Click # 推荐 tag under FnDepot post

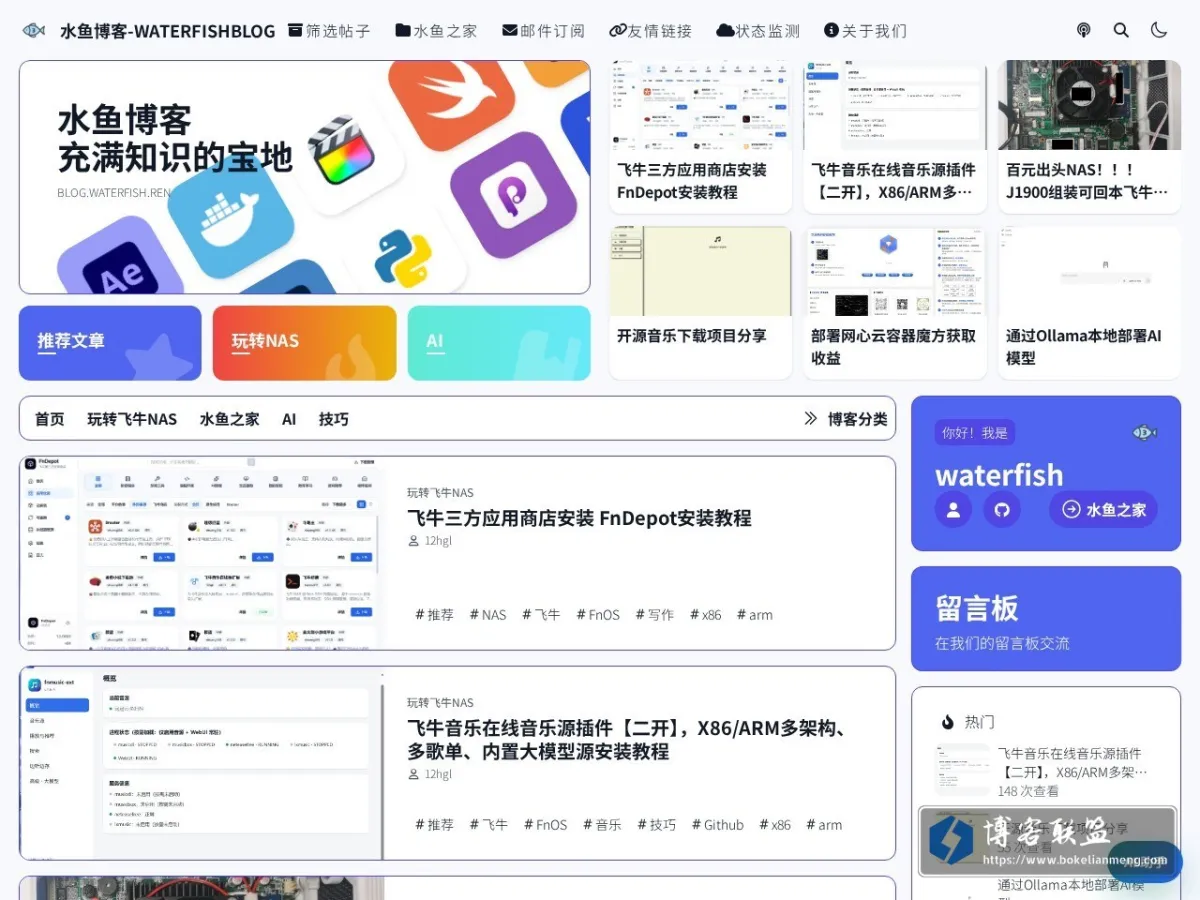[x=434, y=615]
